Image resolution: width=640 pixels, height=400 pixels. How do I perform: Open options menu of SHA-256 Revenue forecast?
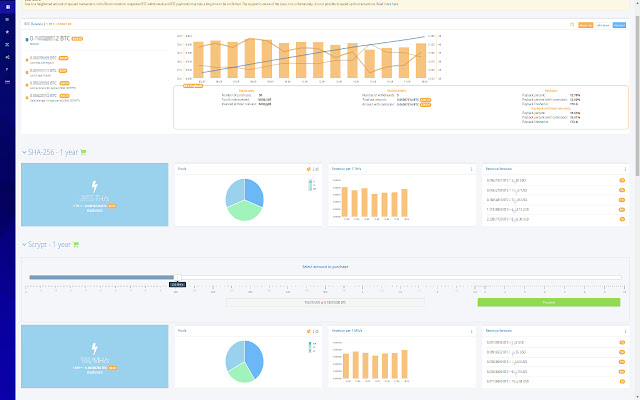click(625, 169)
